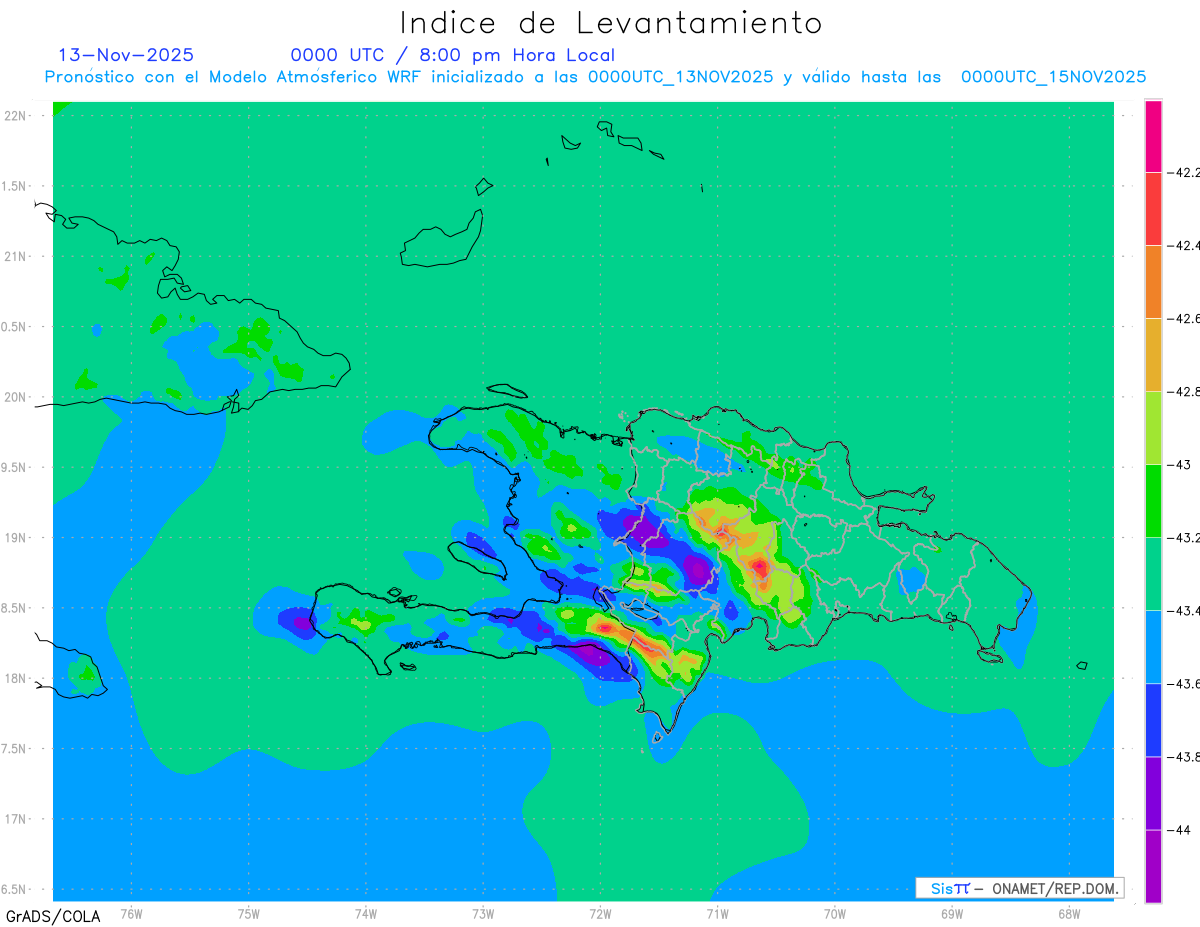Click the '68W' longitude label
The image size is (1200, 927).
coord(1069,913)
